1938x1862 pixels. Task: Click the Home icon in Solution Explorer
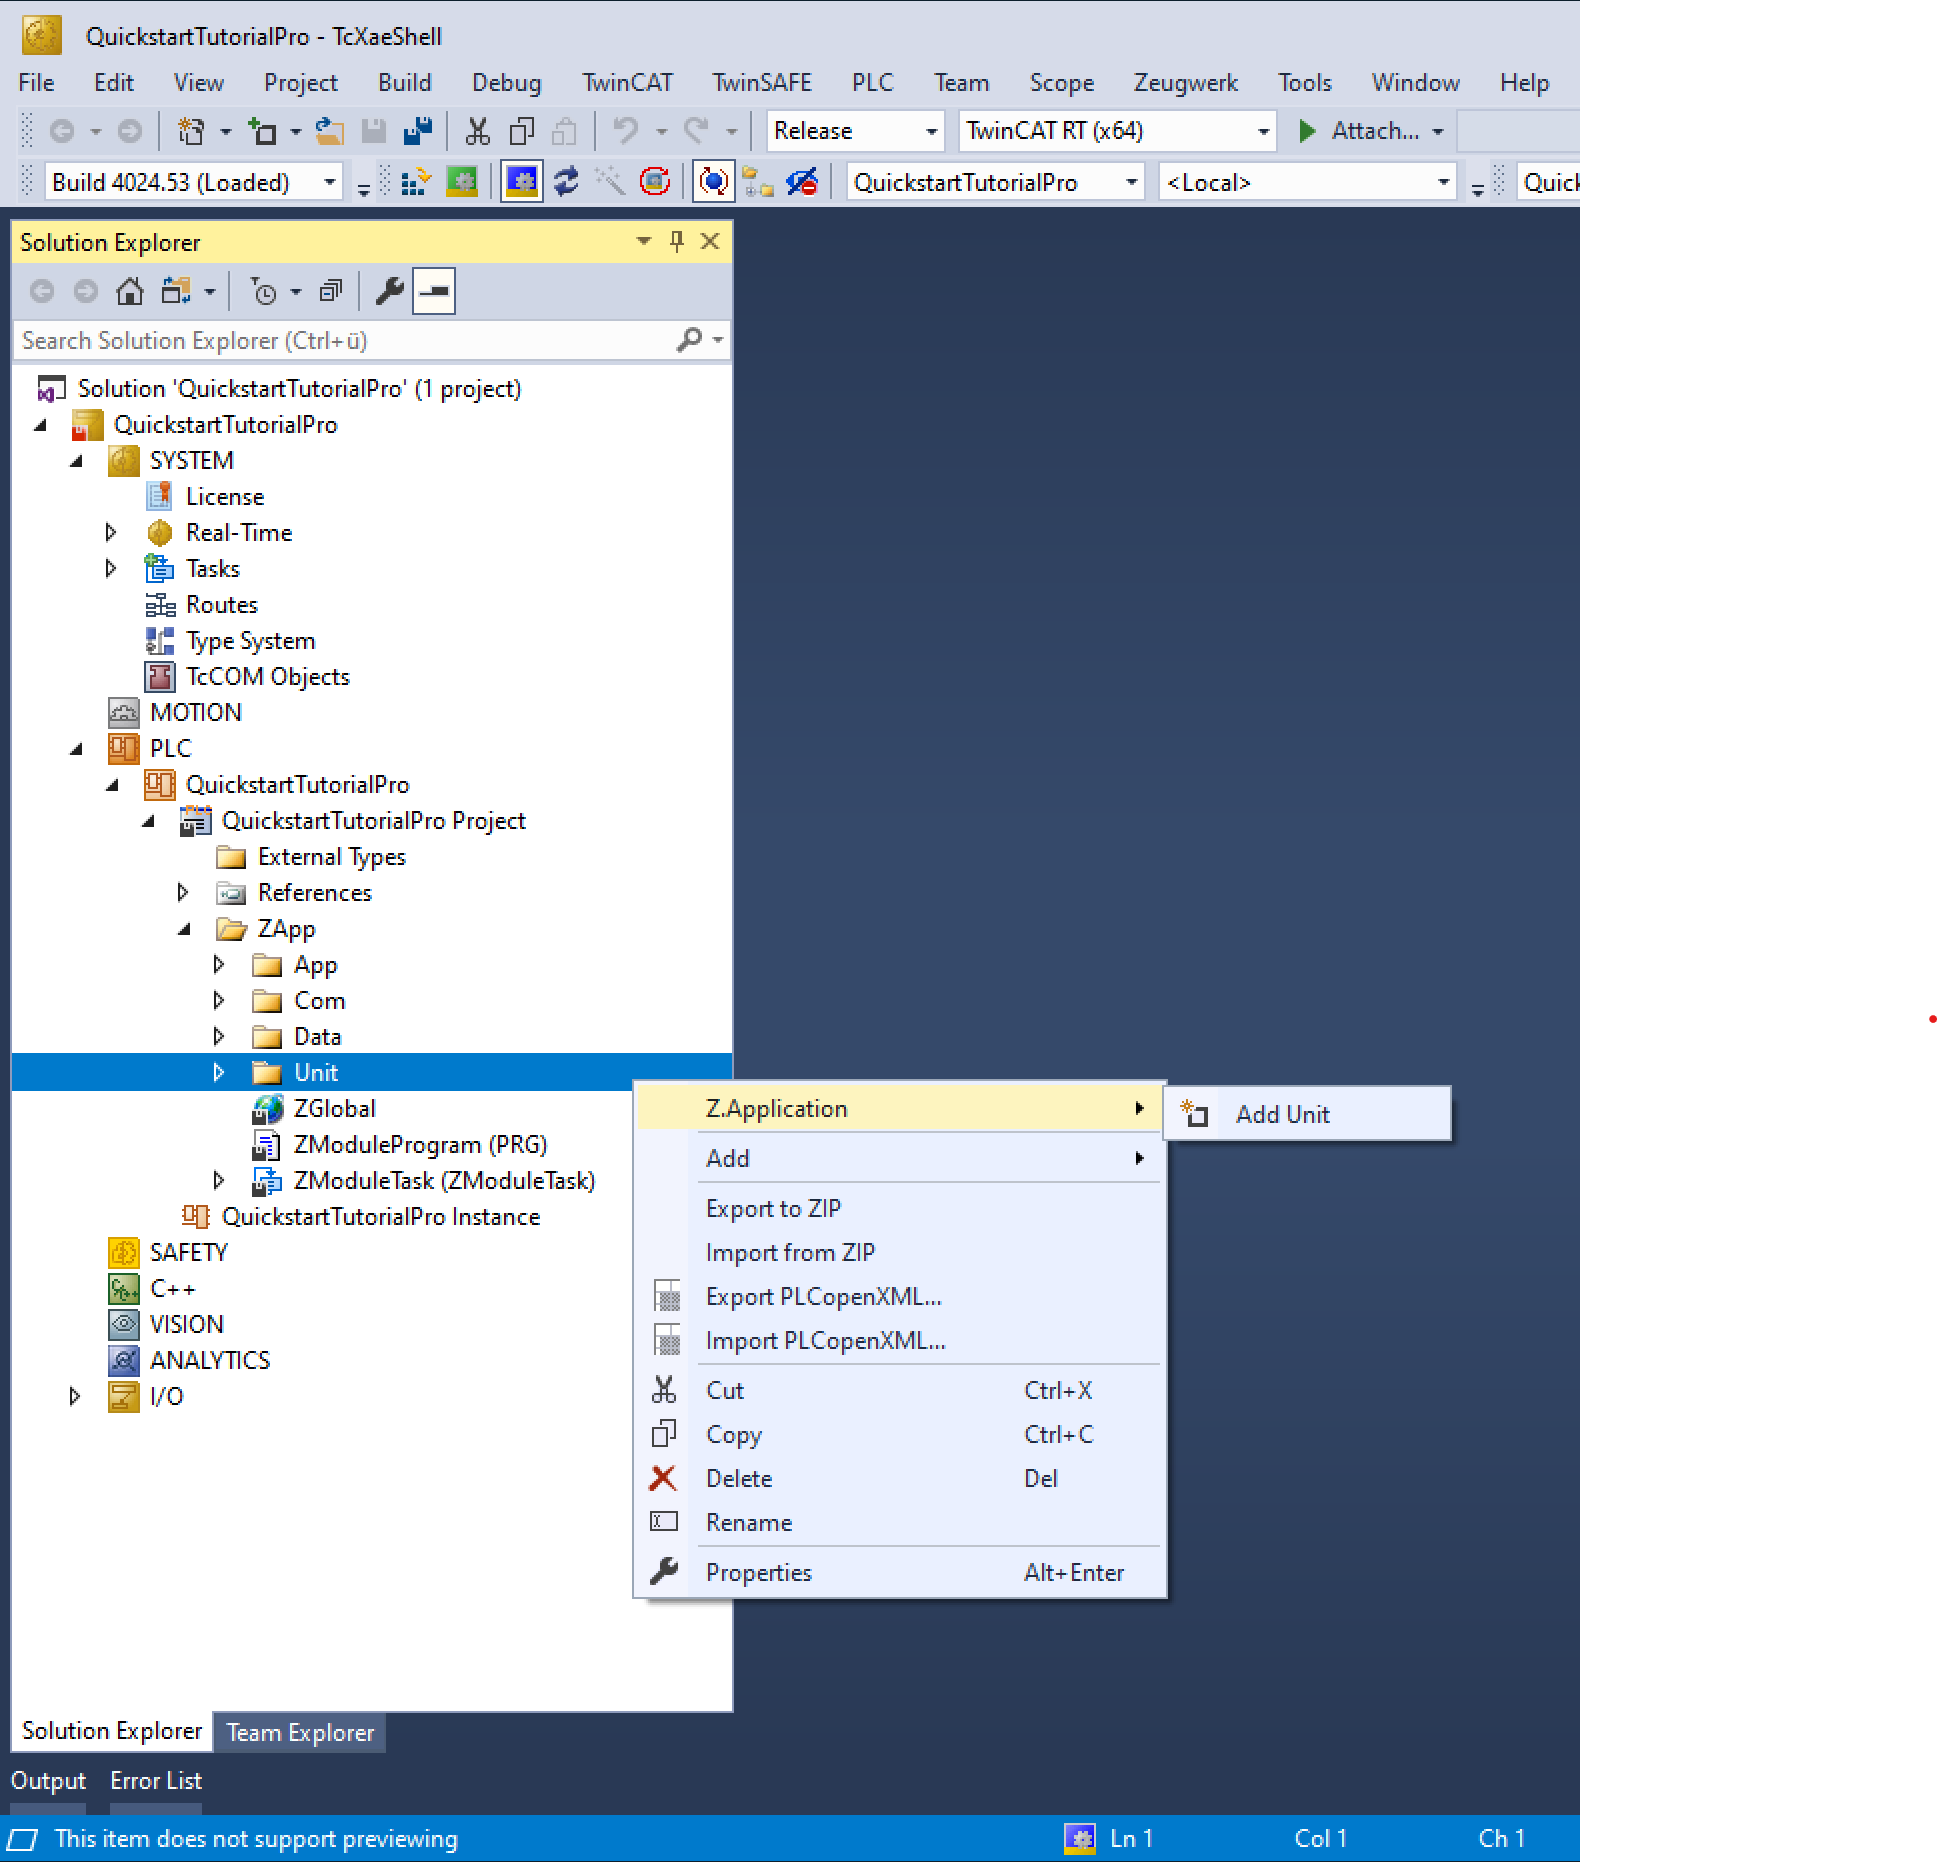tap(129, 291)
